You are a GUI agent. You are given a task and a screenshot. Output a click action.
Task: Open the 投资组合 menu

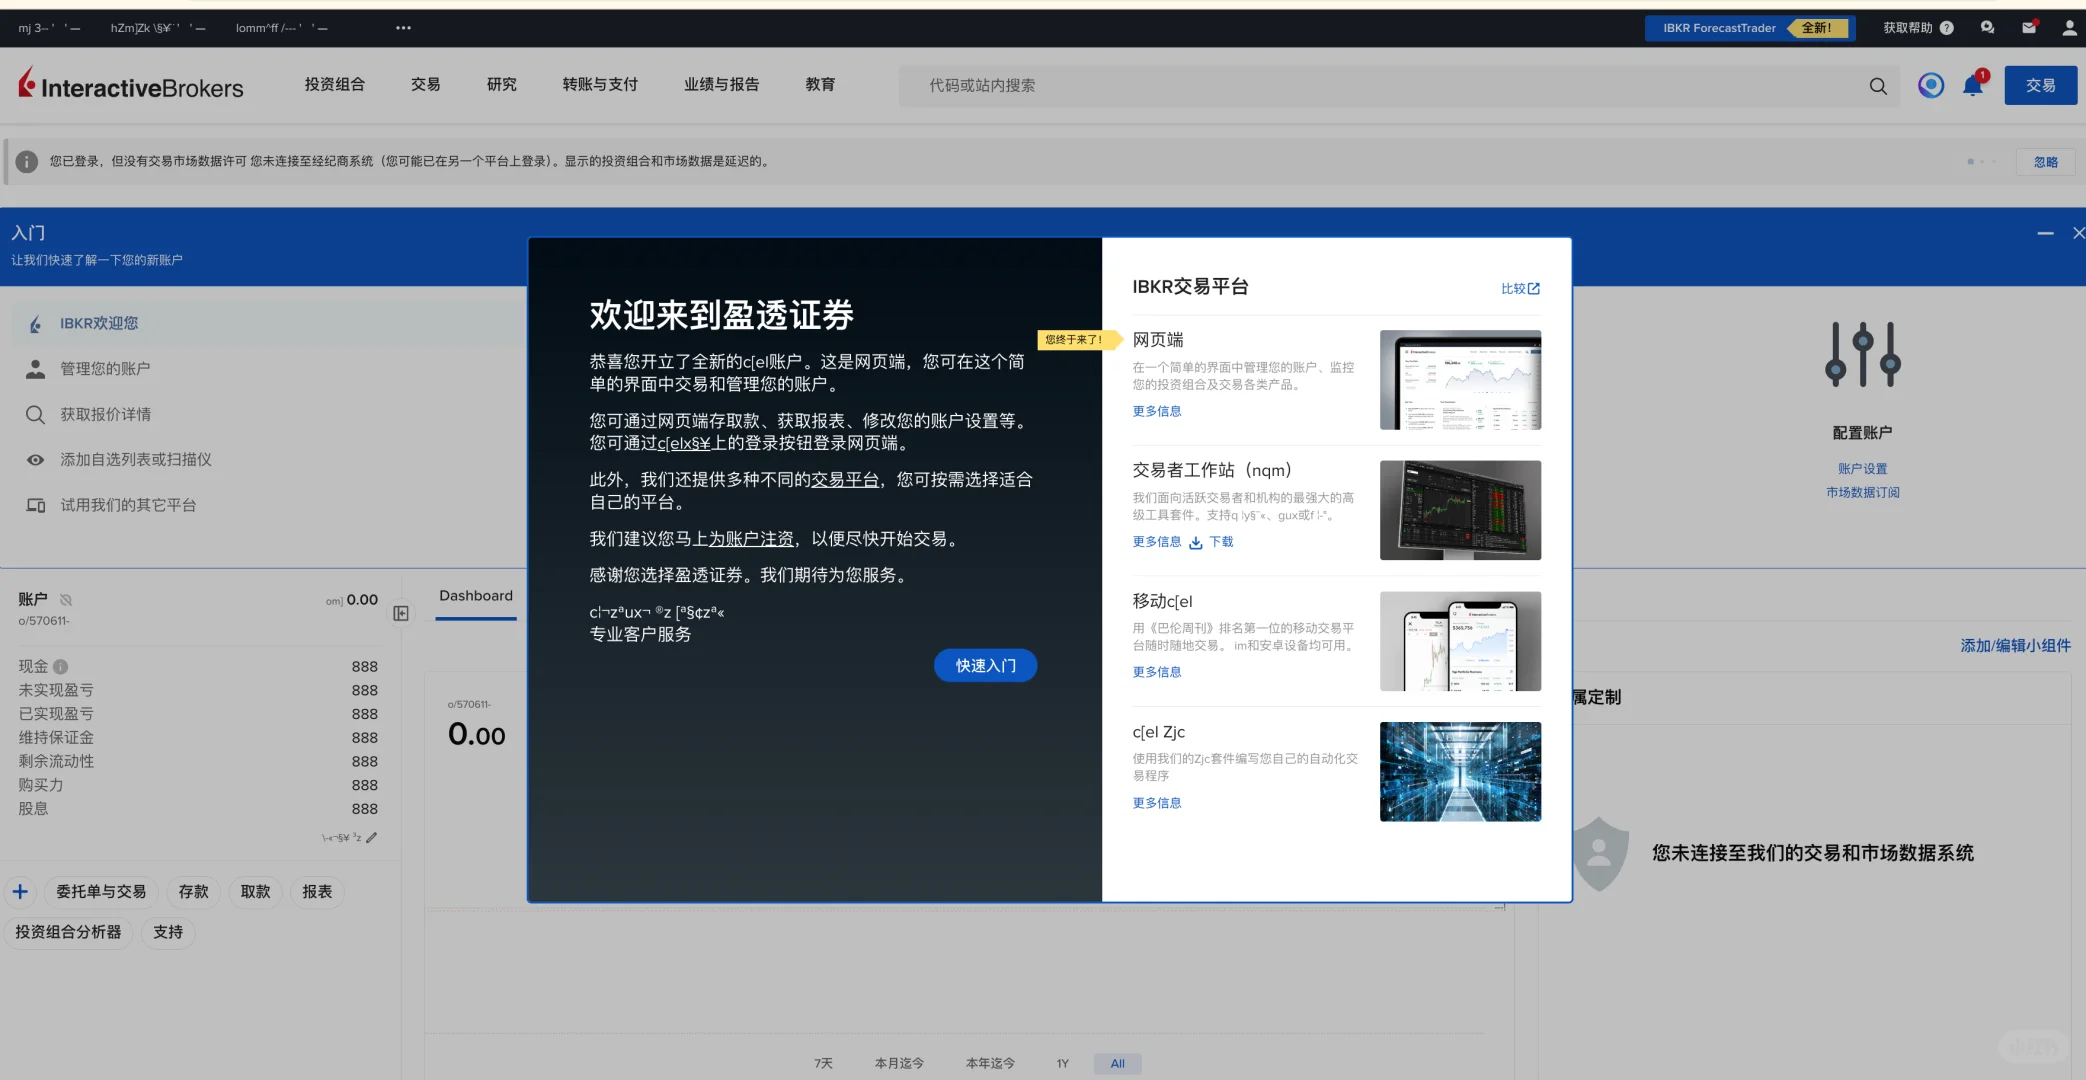(334, 85)
